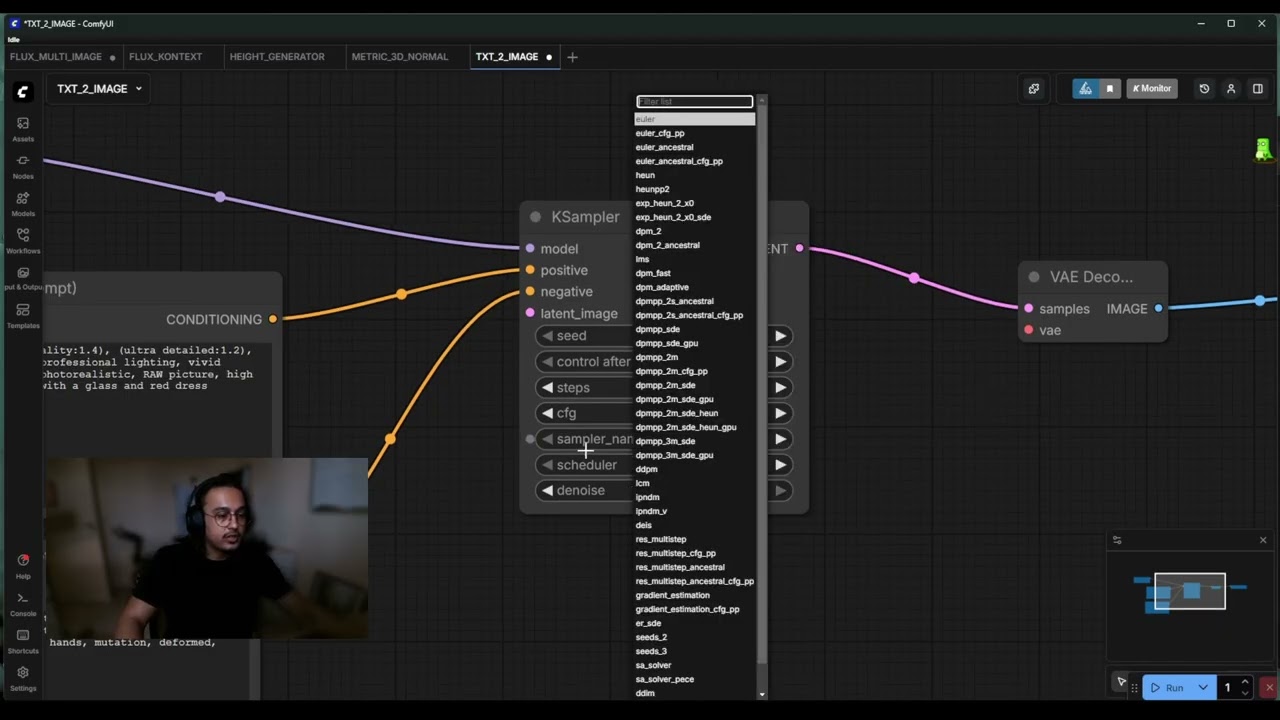Click the VAE Decode IMAGE output port

pos(1159,308)
